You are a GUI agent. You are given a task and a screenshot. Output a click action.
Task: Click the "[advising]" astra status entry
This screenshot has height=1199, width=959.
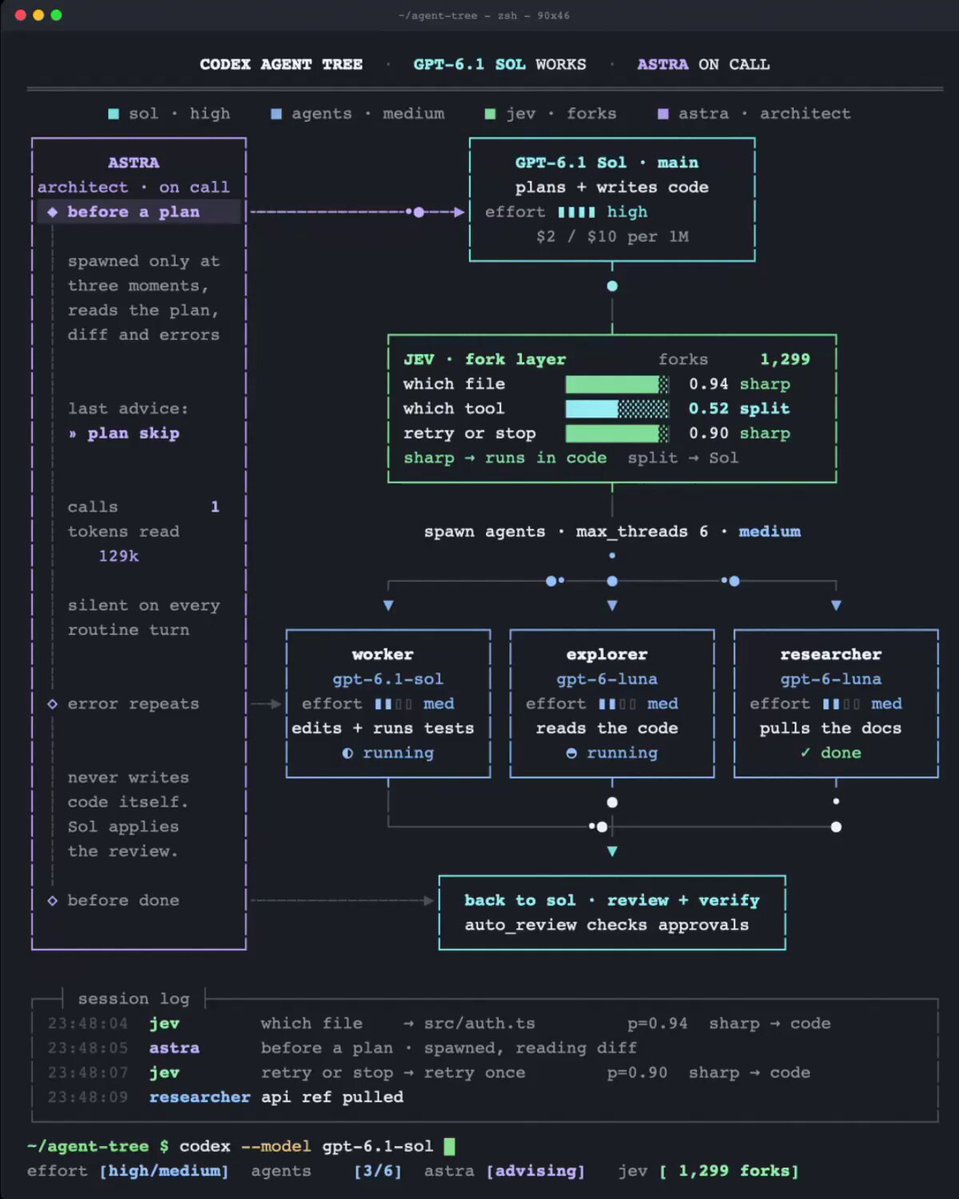click(535, 1171)
